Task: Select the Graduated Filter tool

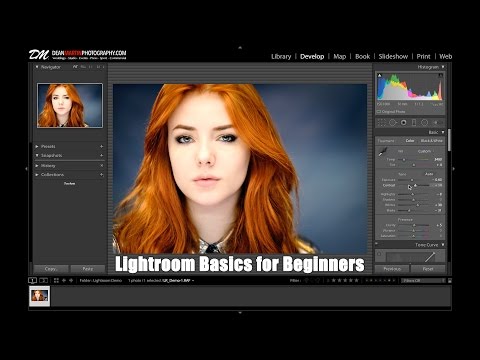Action: (x=414, y=123)
